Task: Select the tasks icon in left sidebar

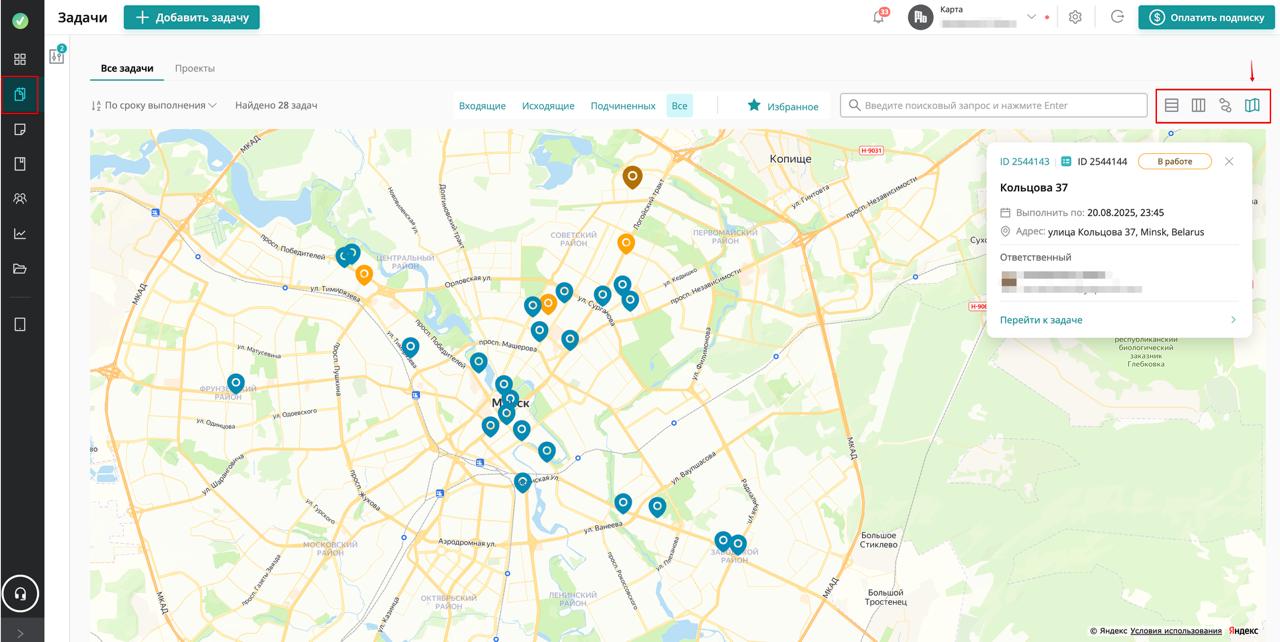Action: click(x=20, y=95)
